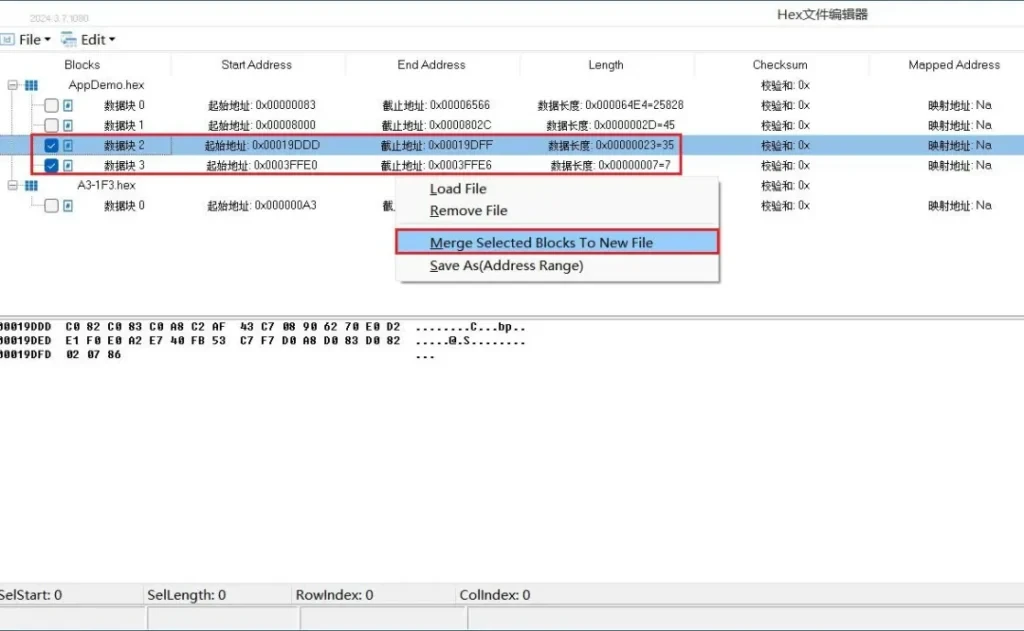The height and width of the screenshot is (631, 1024).
Task: Uncheck the data block 2 checkbox
Action: click(51, 146)
